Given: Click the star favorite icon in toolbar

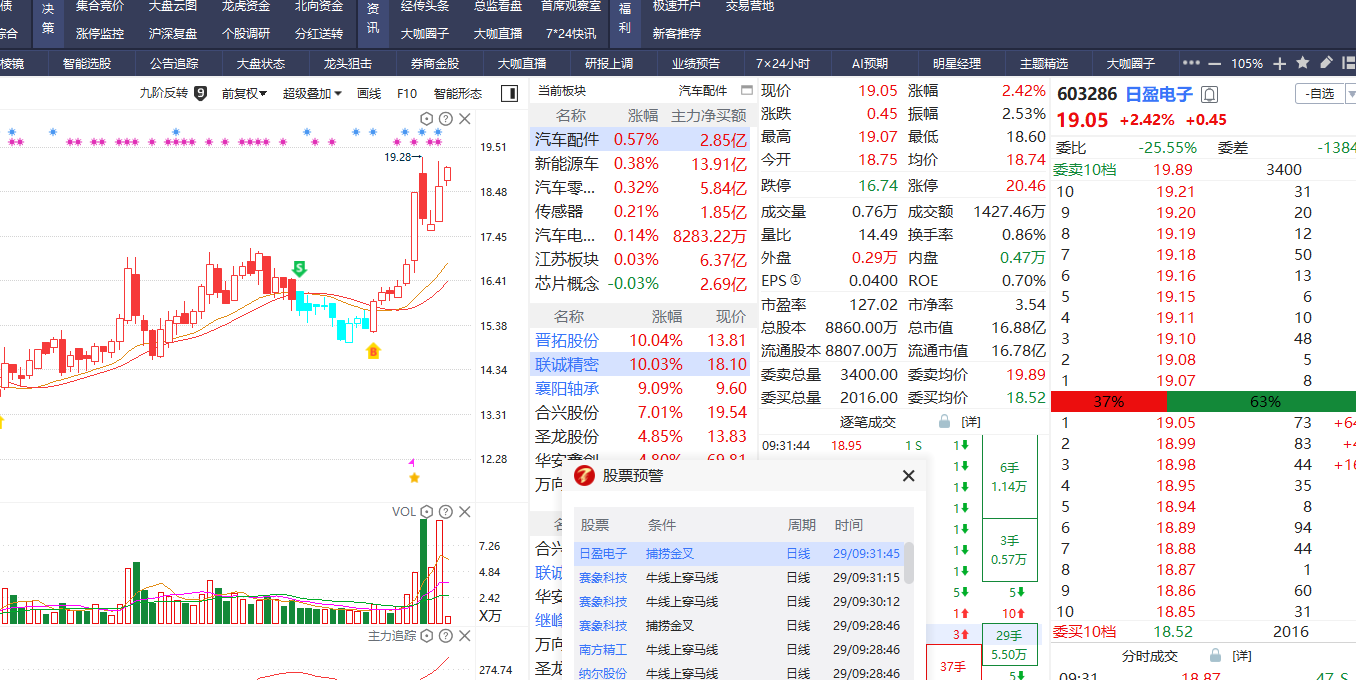Looking at the screenshot, I should 1303,63.
